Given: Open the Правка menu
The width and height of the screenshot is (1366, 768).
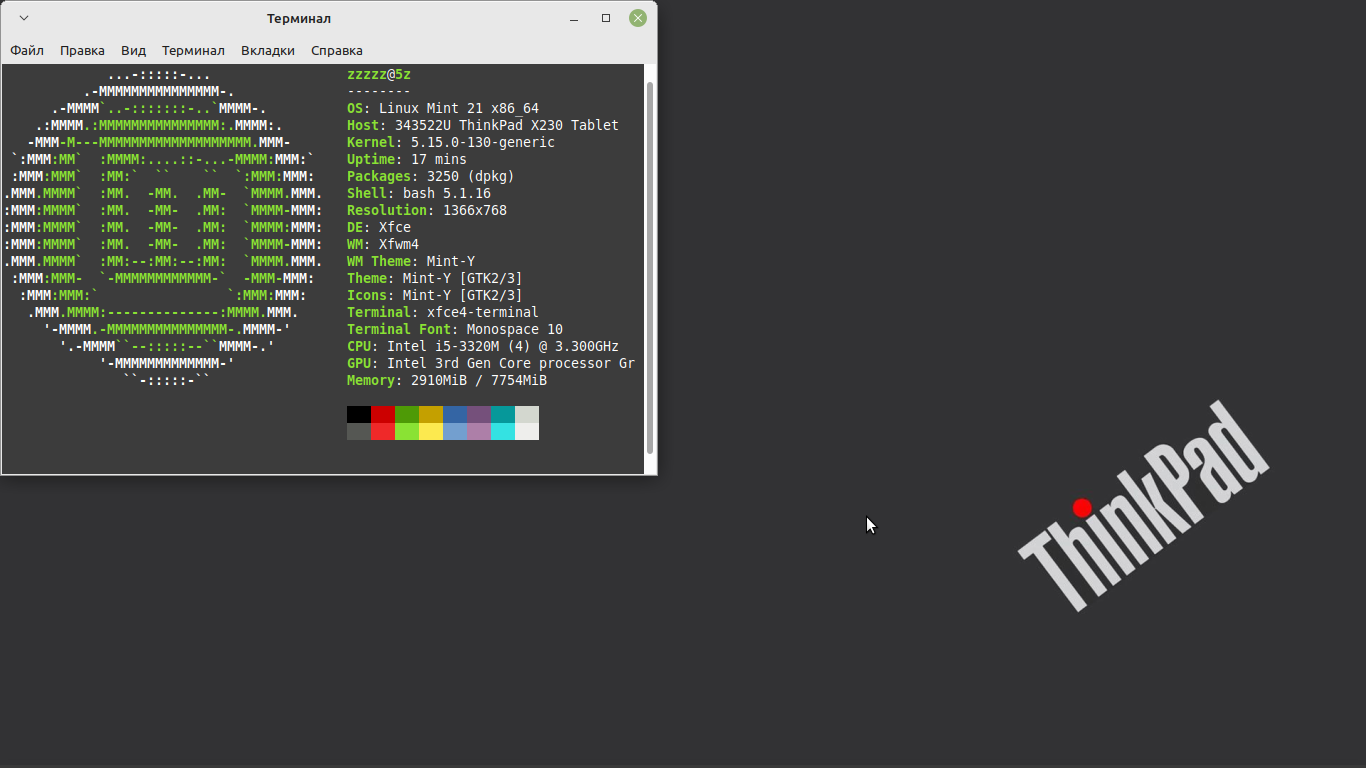Looking at the screenshot, I should [82, 50].
